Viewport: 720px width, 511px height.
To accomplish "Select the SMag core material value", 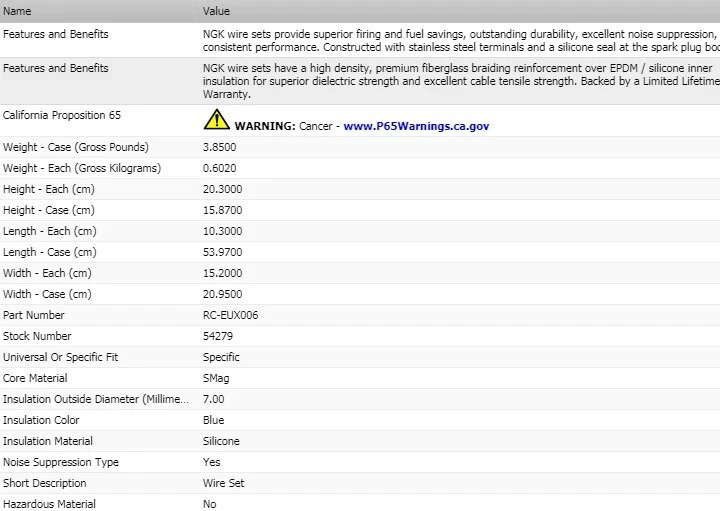I will point(216,378).
